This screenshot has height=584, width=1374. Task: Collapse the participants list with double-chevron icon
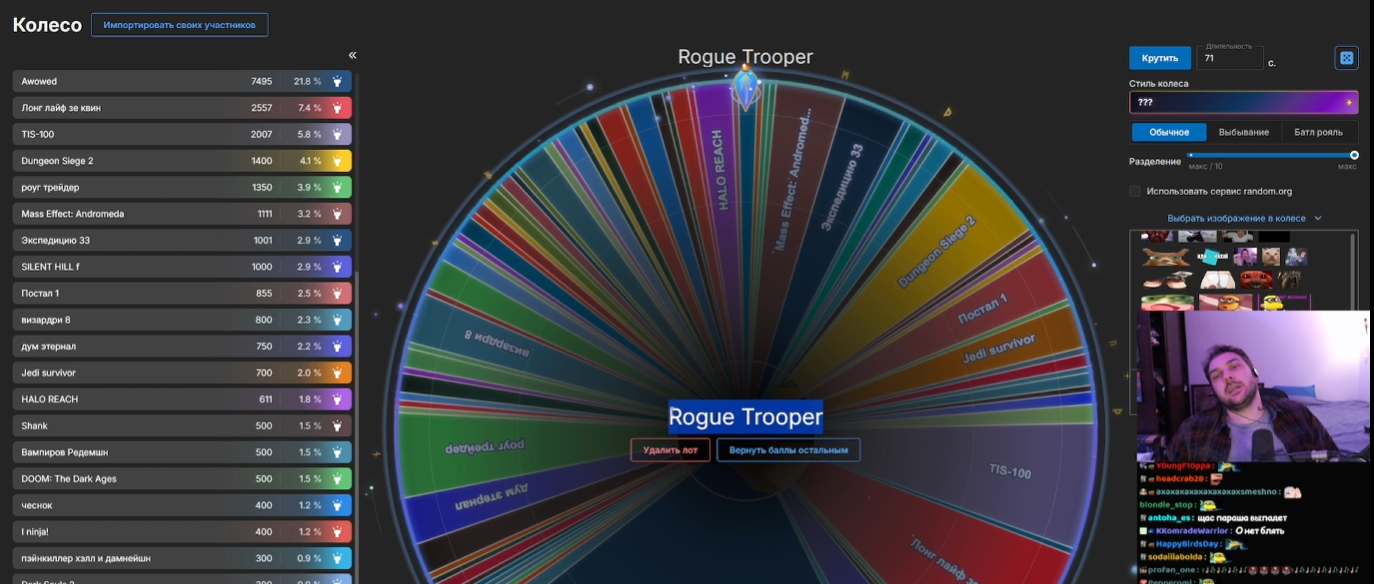click(352, 55)
